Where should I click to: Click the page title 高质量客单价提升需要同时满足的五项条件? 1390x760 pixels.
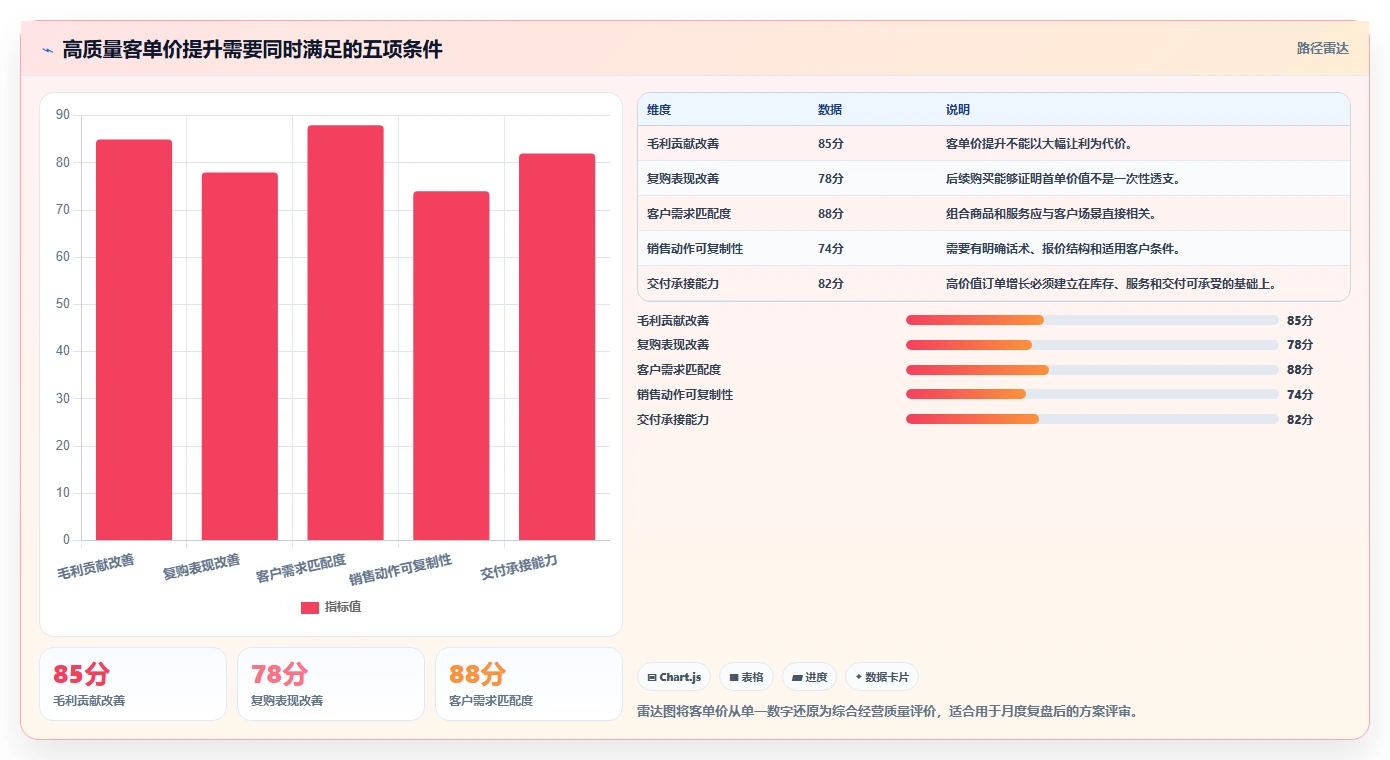pyautogui.click(x=252, y=50)
